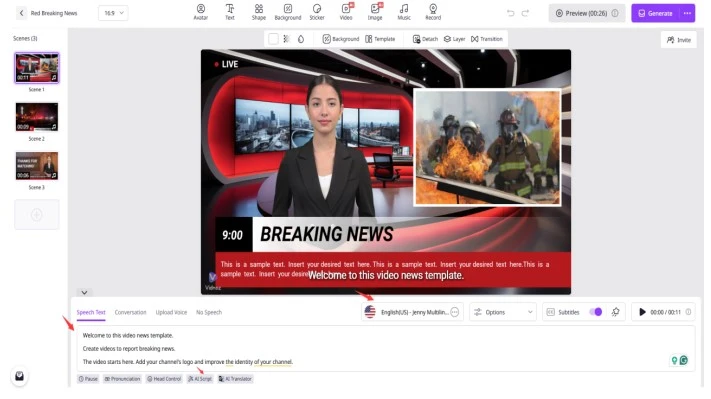The width and height of the screenshot is (711, 399).
Task: Open the Shape tool
Action: [258, 12]
